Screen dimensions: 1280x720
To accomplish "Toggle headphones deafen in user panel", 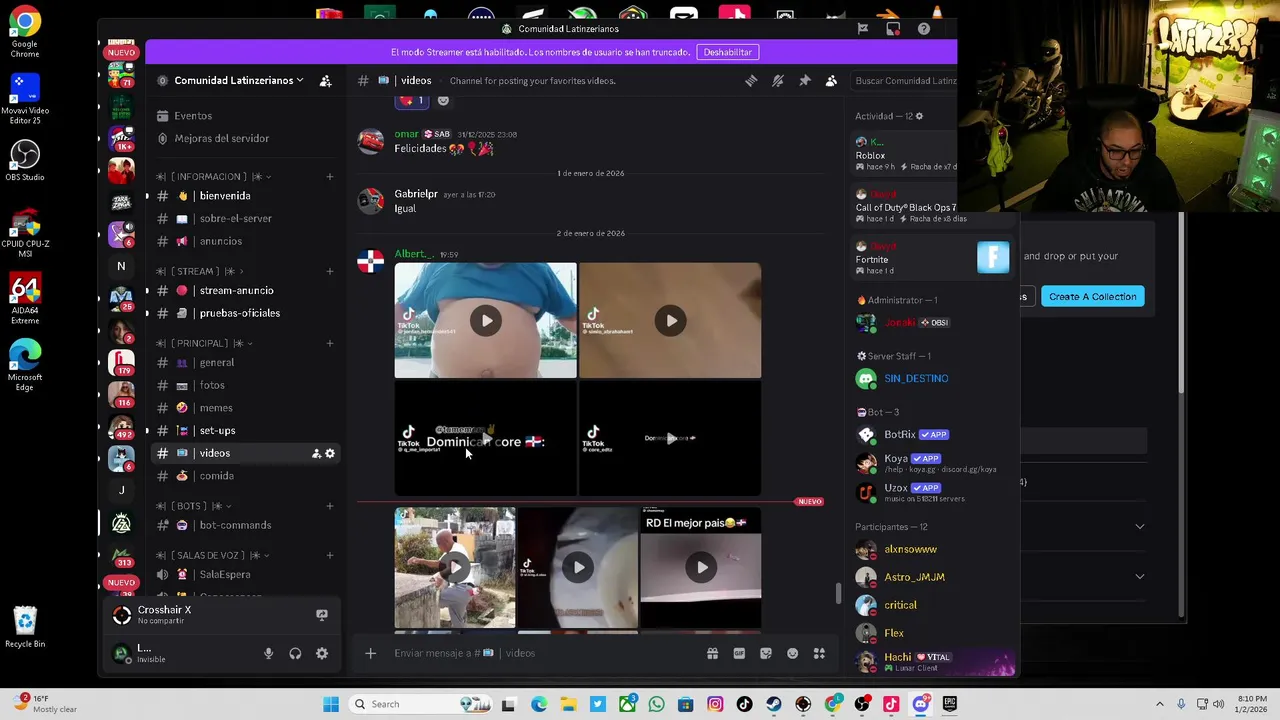I will (295, 653).
